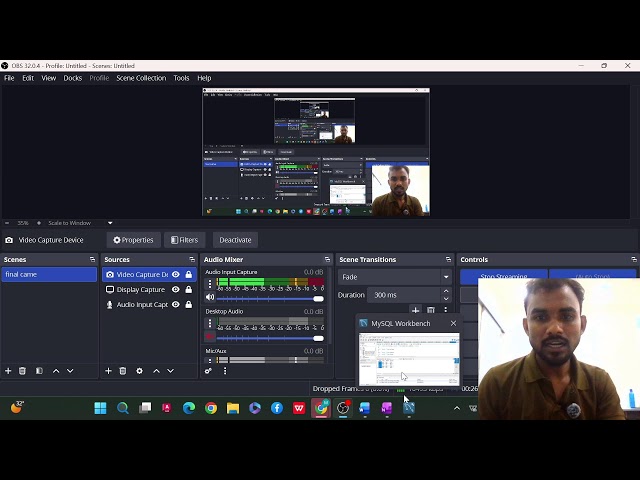Show hidden system tray icons chevron
This screenshot has height=480, width=640.
coord(457,408)
